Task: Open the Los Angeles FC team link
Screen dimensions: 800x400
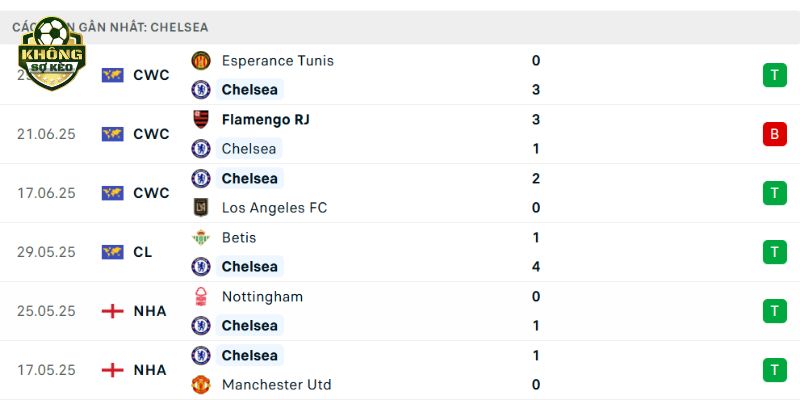Action: point(274,208)
